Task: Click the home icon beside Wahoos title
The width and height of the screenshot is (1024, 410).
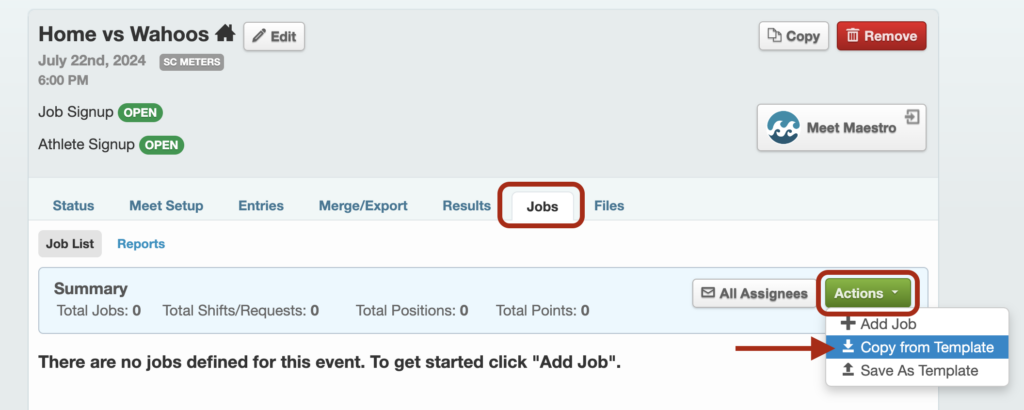Action: (x=225, y=32)
